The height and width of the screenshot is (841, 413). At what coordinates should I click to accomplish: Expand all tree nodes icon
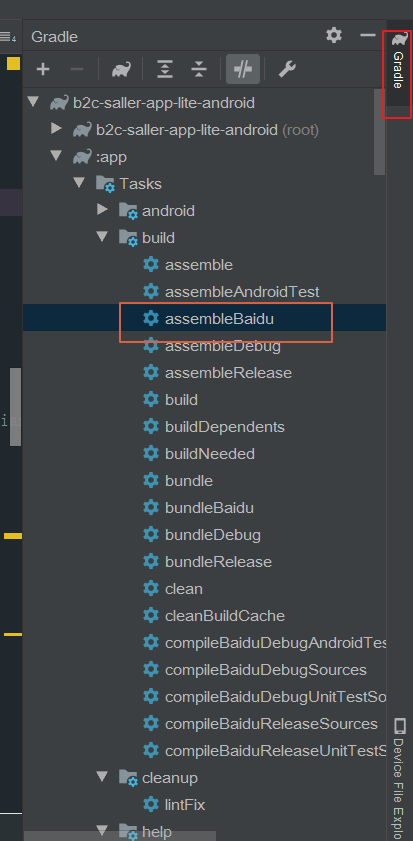(165, 69)
